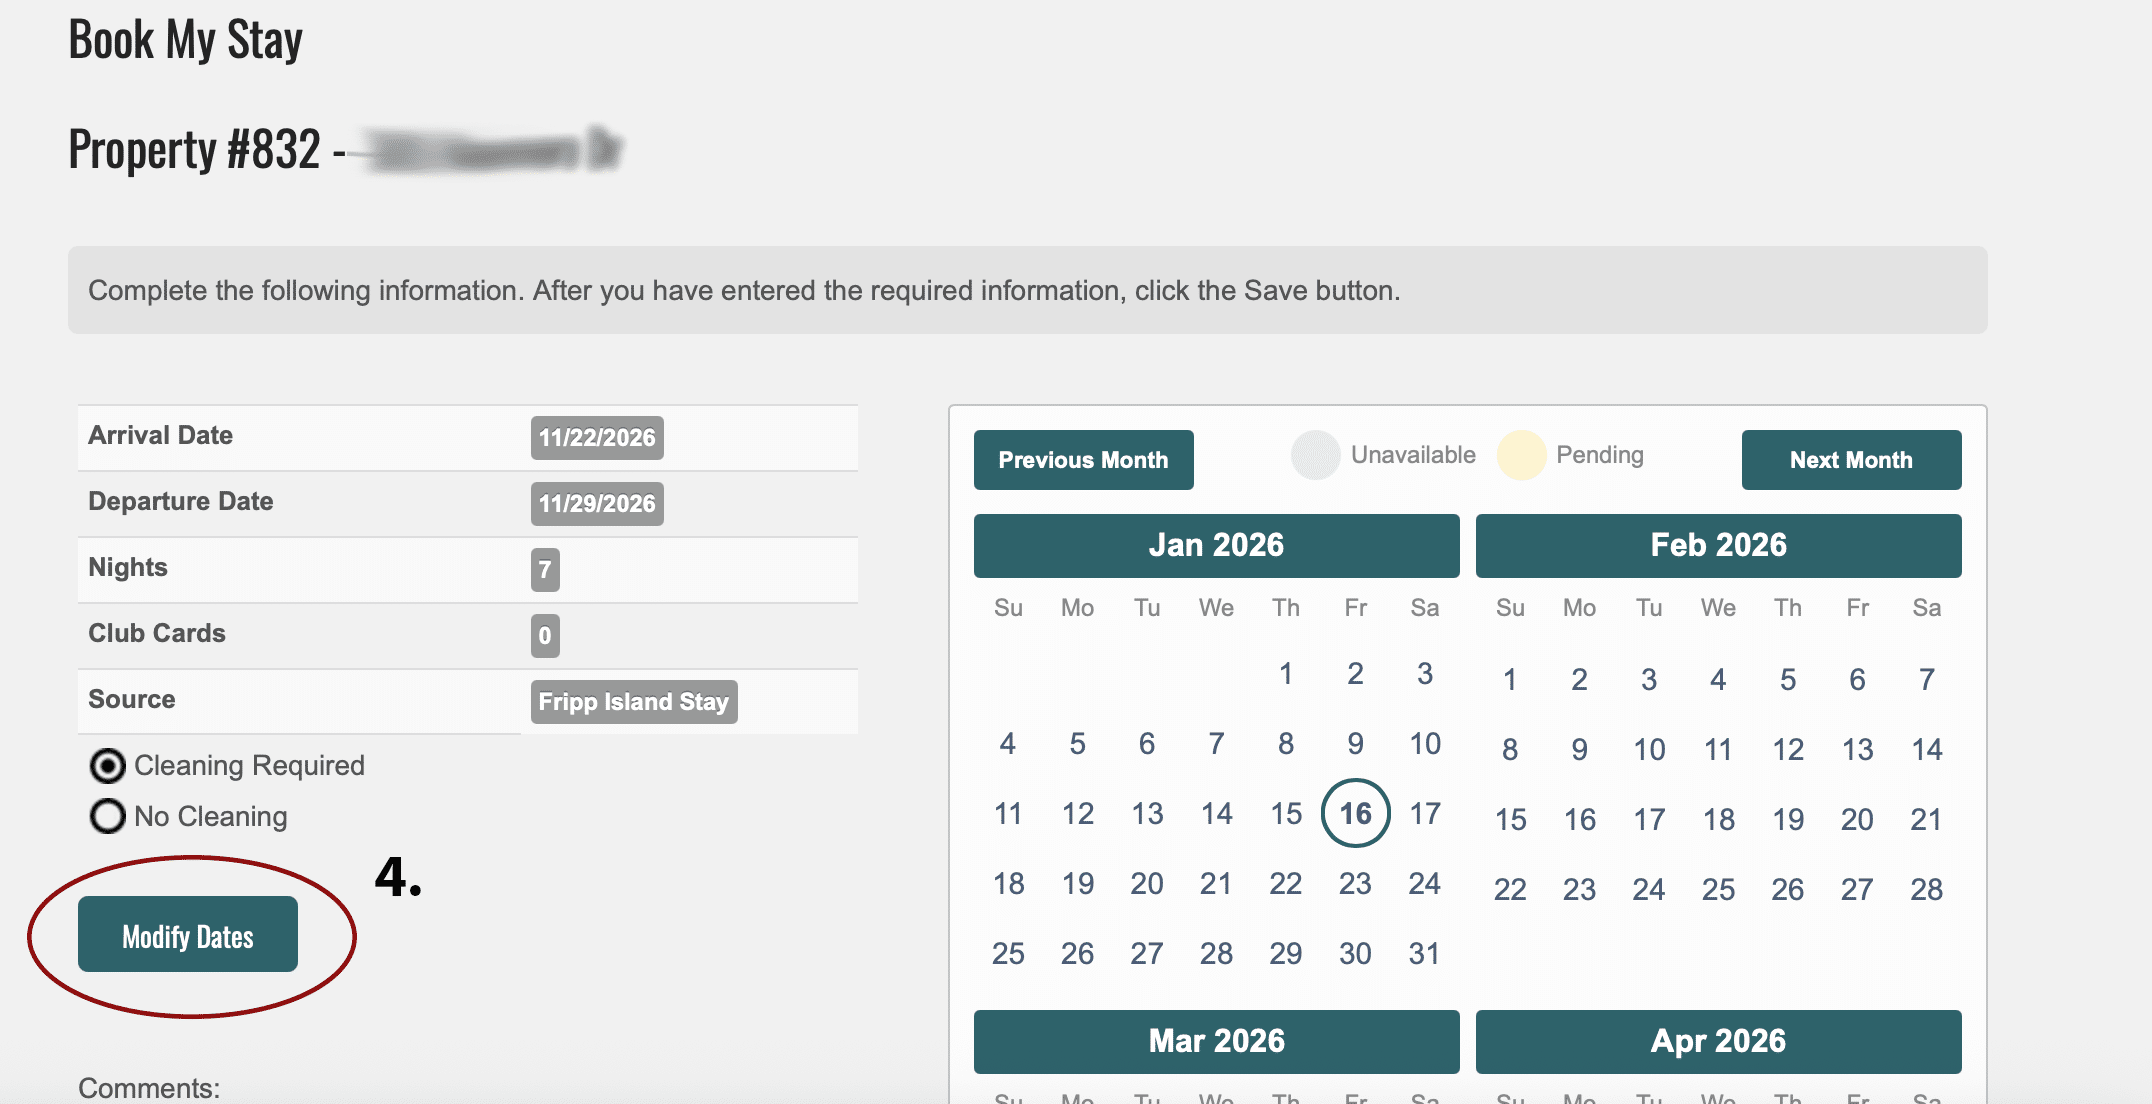Choose the No Cleaning option
2152x1104 pixels.
[108, 816]
